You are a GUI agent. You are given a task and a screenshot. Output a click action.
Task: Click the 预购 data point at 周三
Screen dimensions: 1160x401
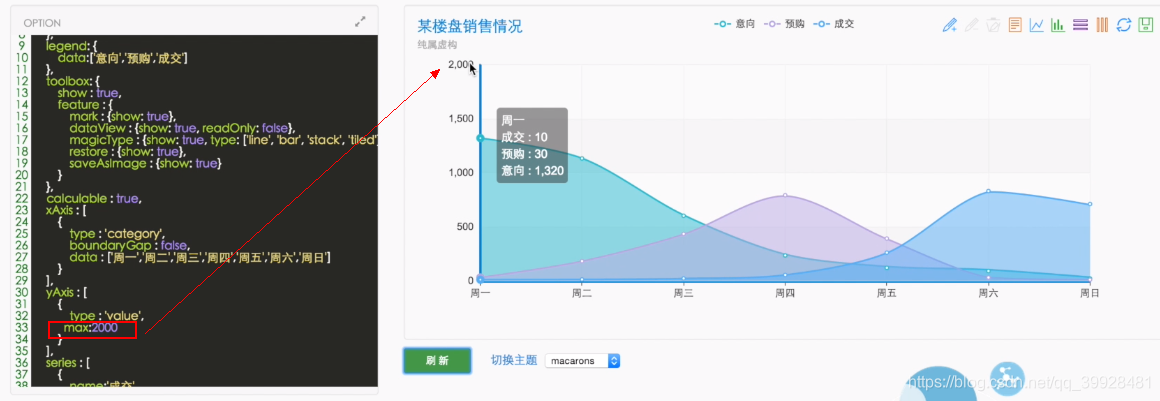pos(684,234)
